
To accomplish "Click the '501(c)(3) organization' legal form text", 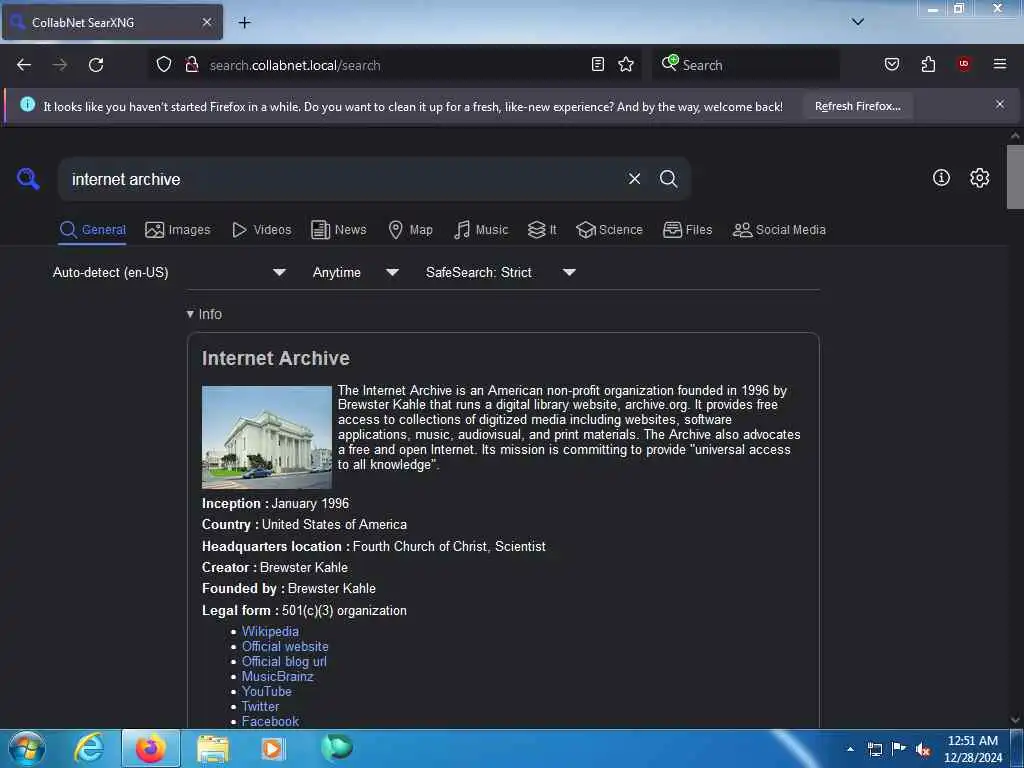I will coord(344,611).
